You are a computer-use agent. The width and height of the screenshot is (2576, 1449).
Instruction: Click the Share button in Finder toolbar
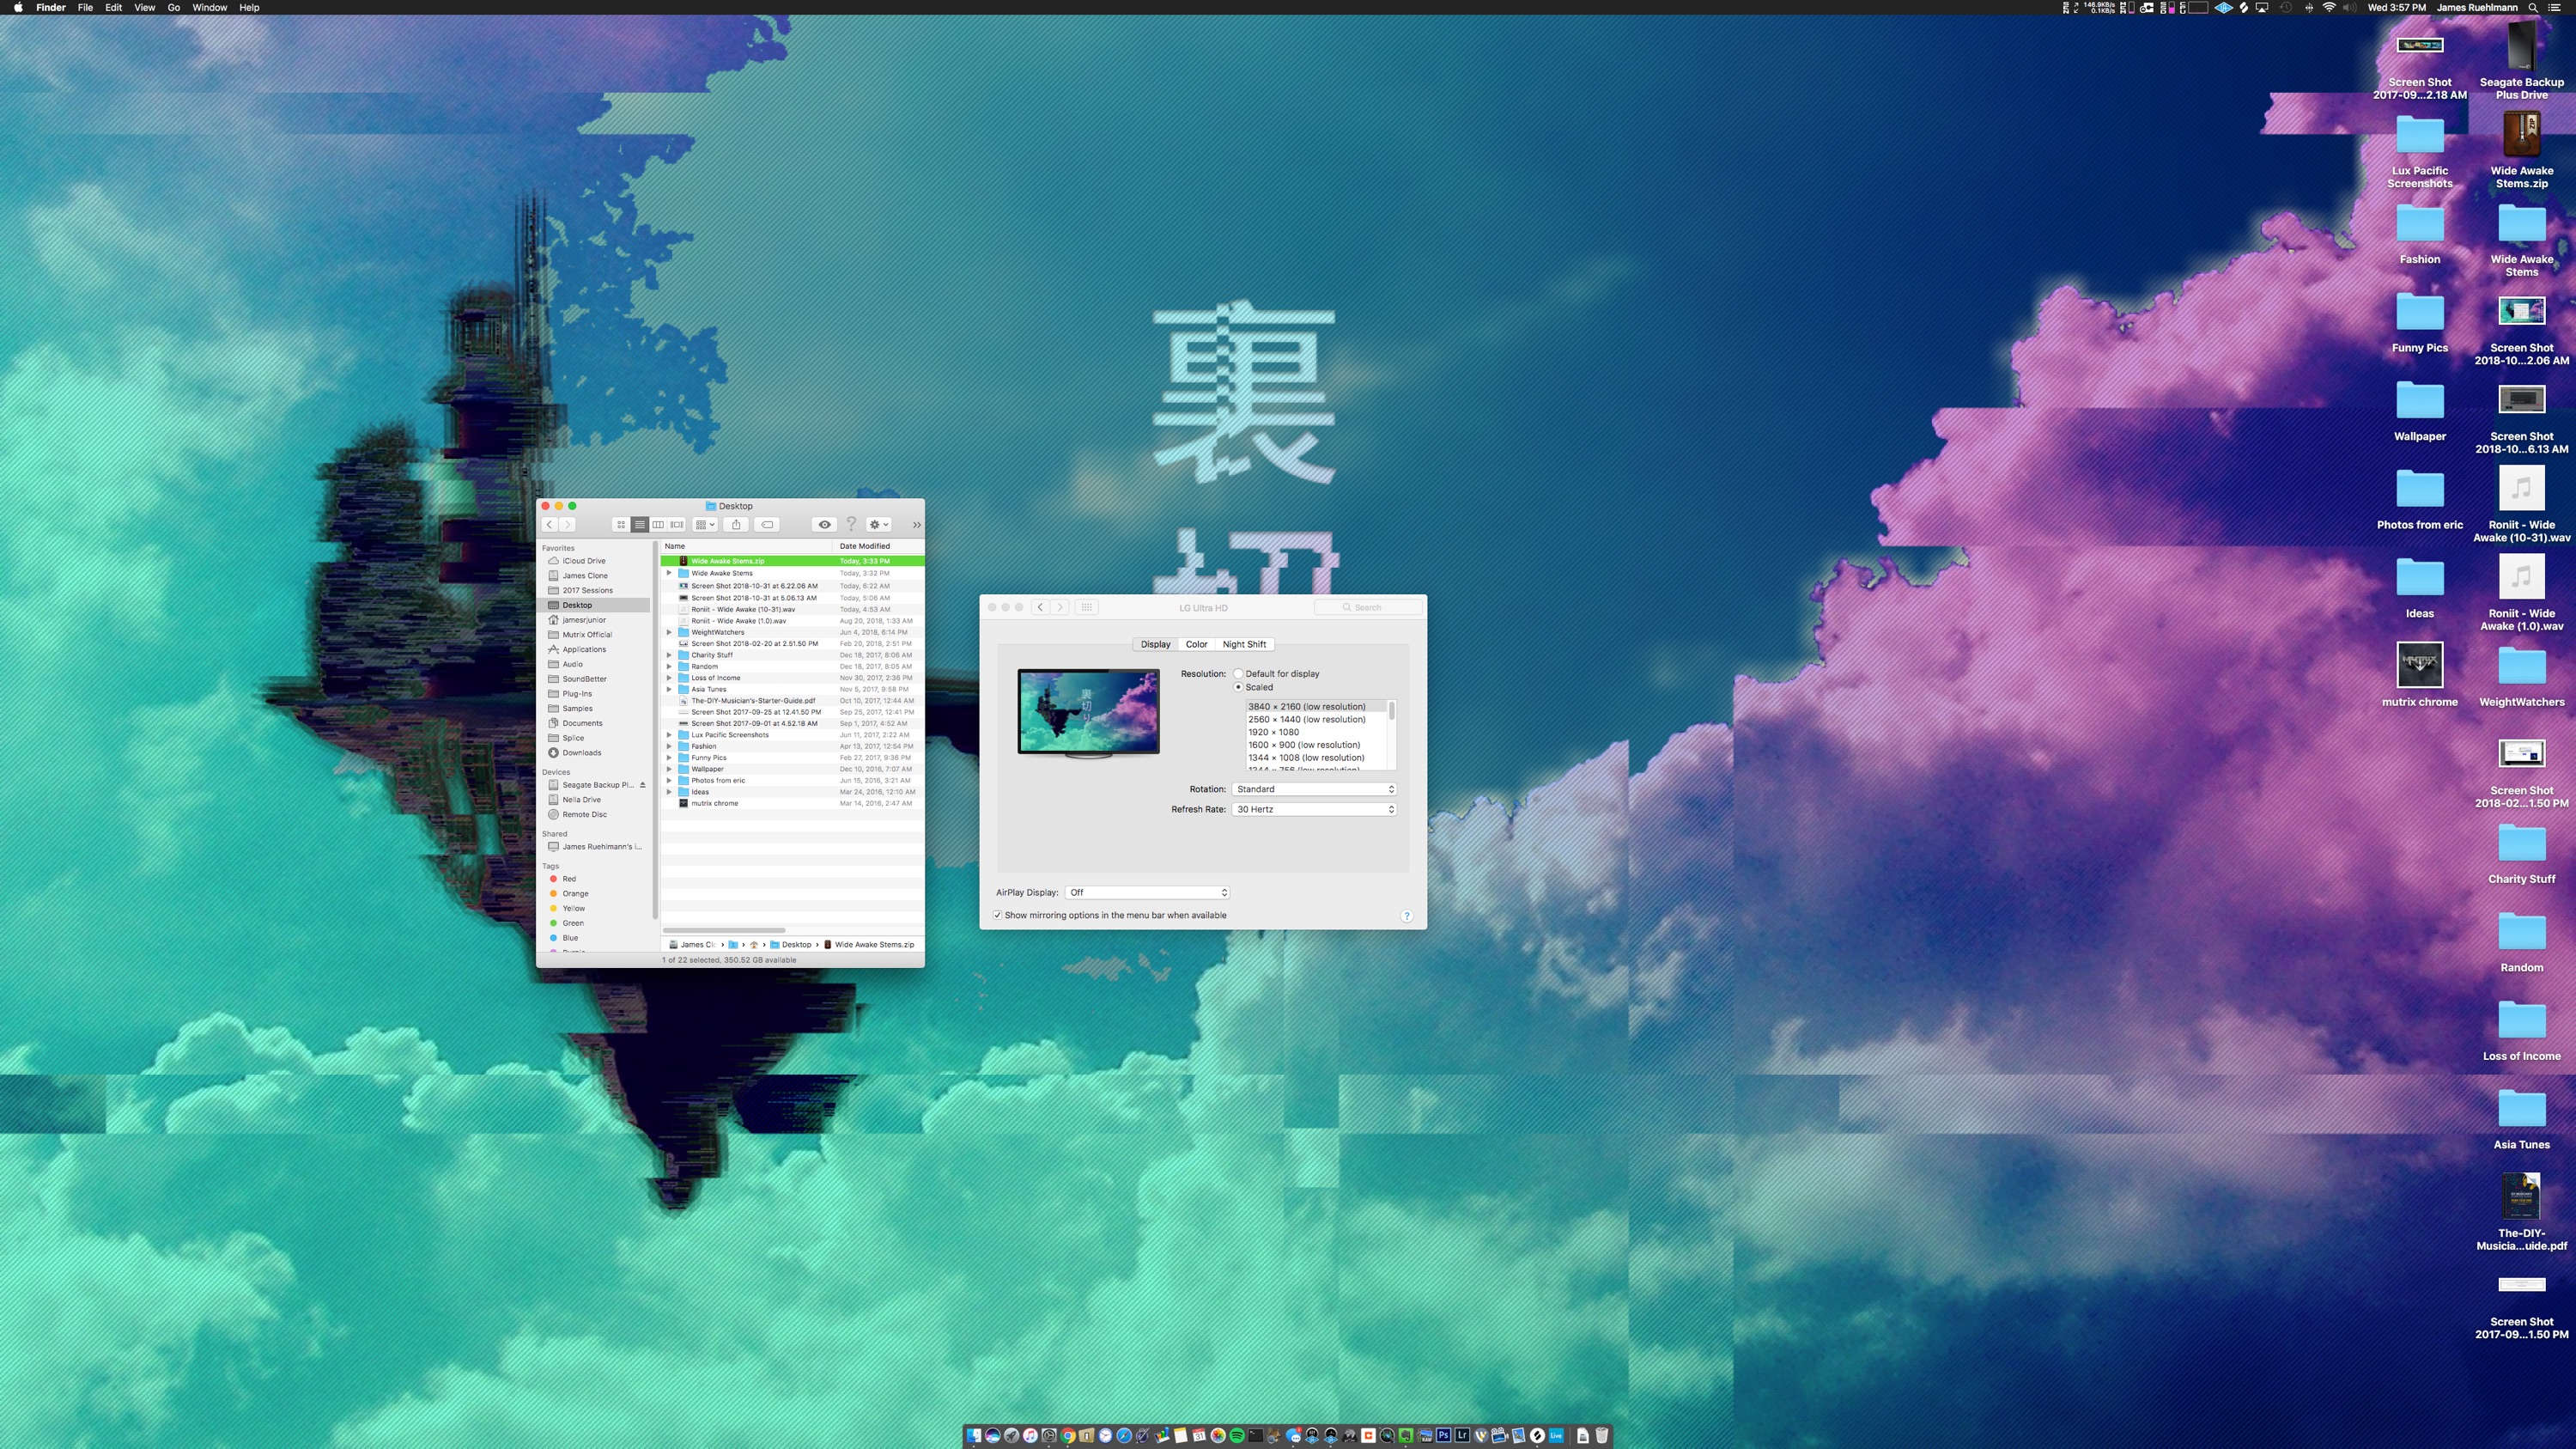click(x=736, y=525)
